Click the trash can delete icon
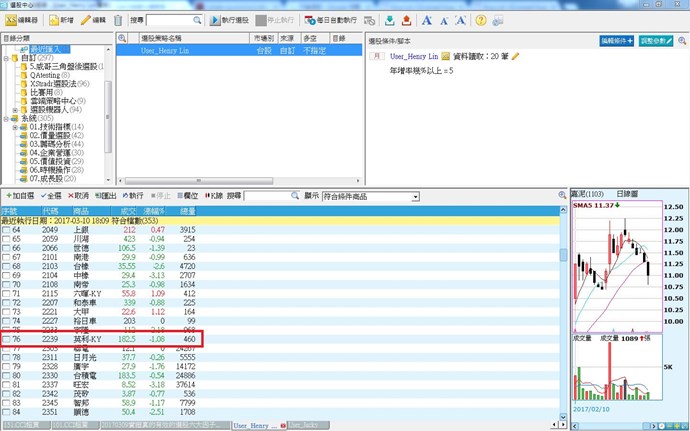 [x=118, y=20]
